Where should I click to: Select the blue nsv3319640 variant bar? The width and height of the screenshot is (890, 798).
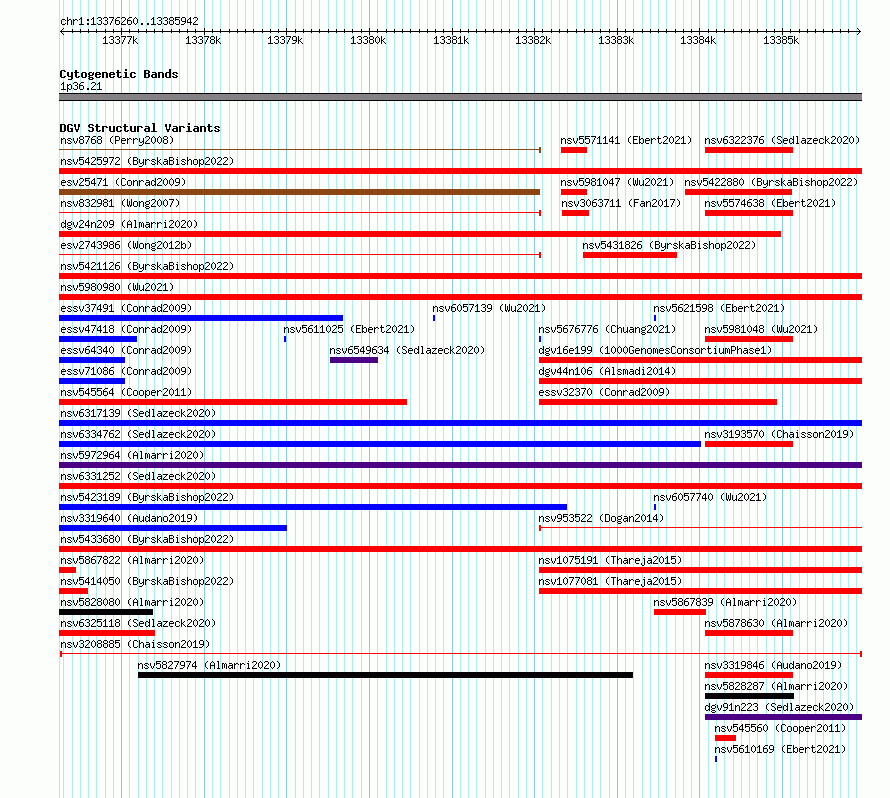(173, 528)
